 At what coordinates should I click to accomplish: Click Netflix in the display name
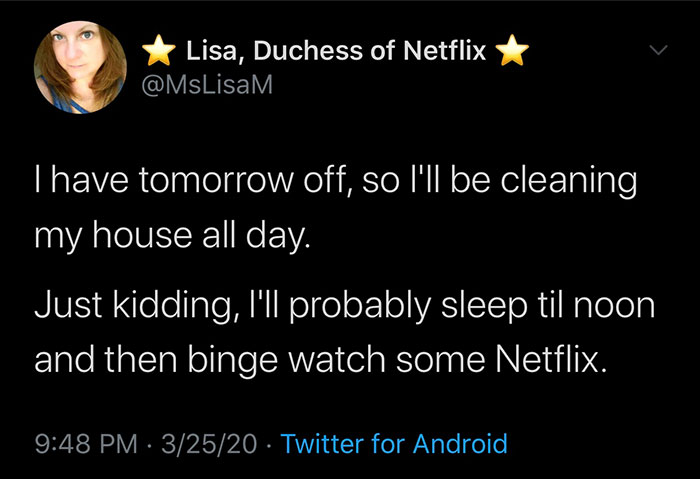click(444, 50)
